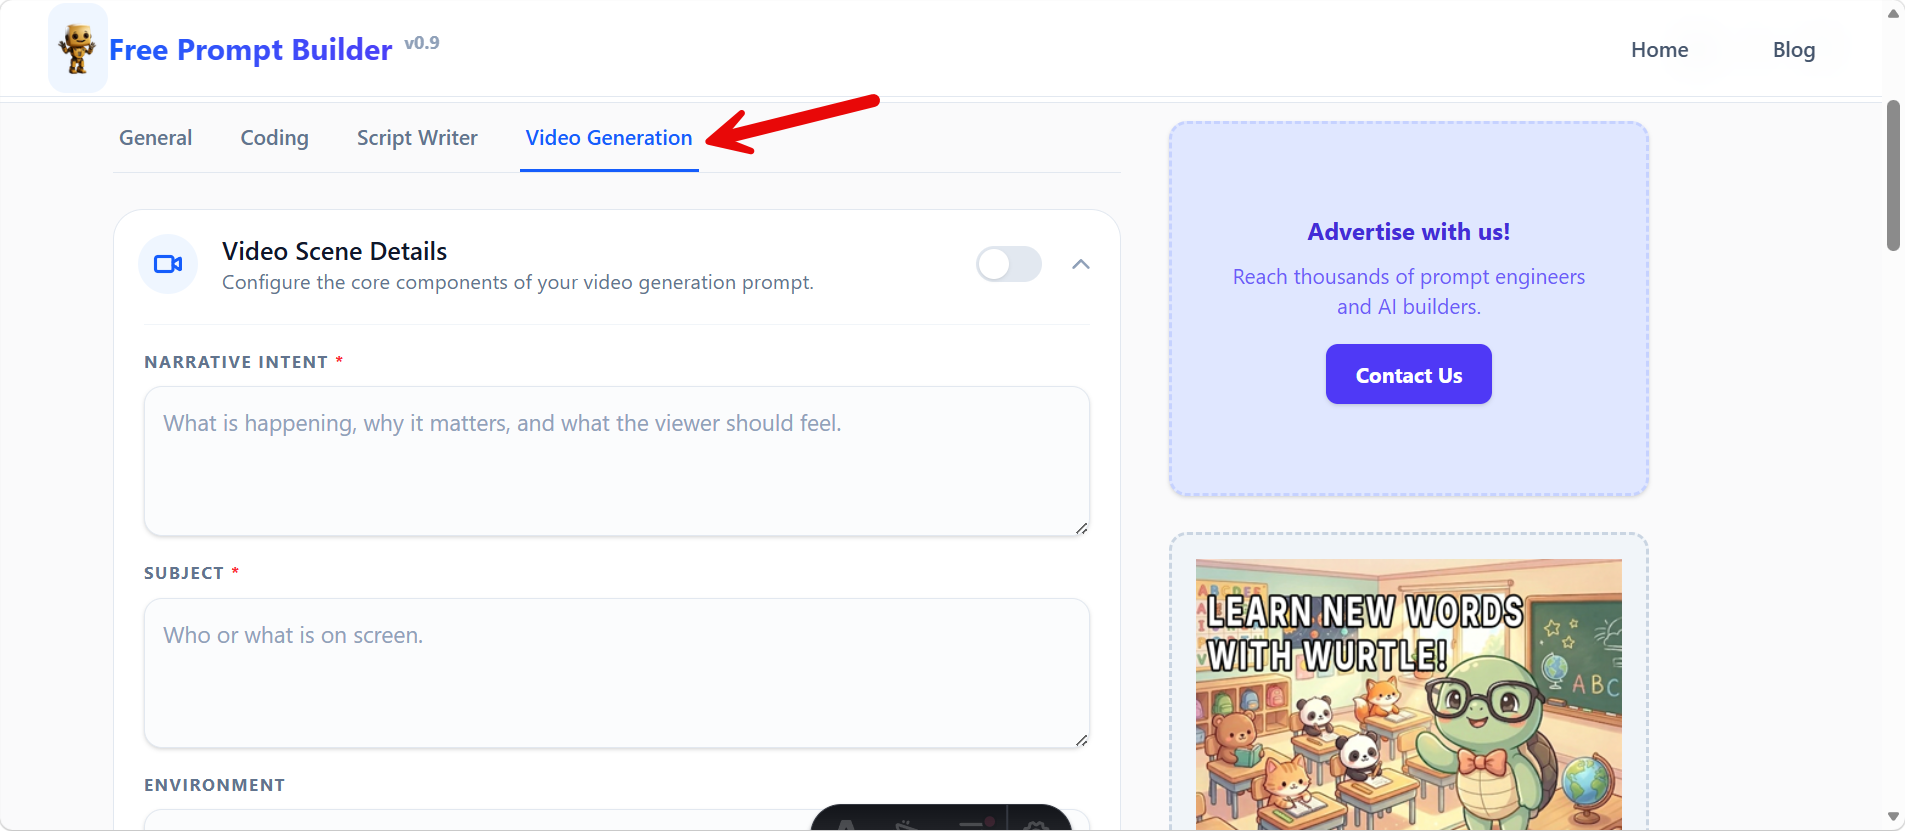The image size is (1905, 831).
Task: Click the Free Prompt Builder heading link
Action: click(x=250, y=49)
